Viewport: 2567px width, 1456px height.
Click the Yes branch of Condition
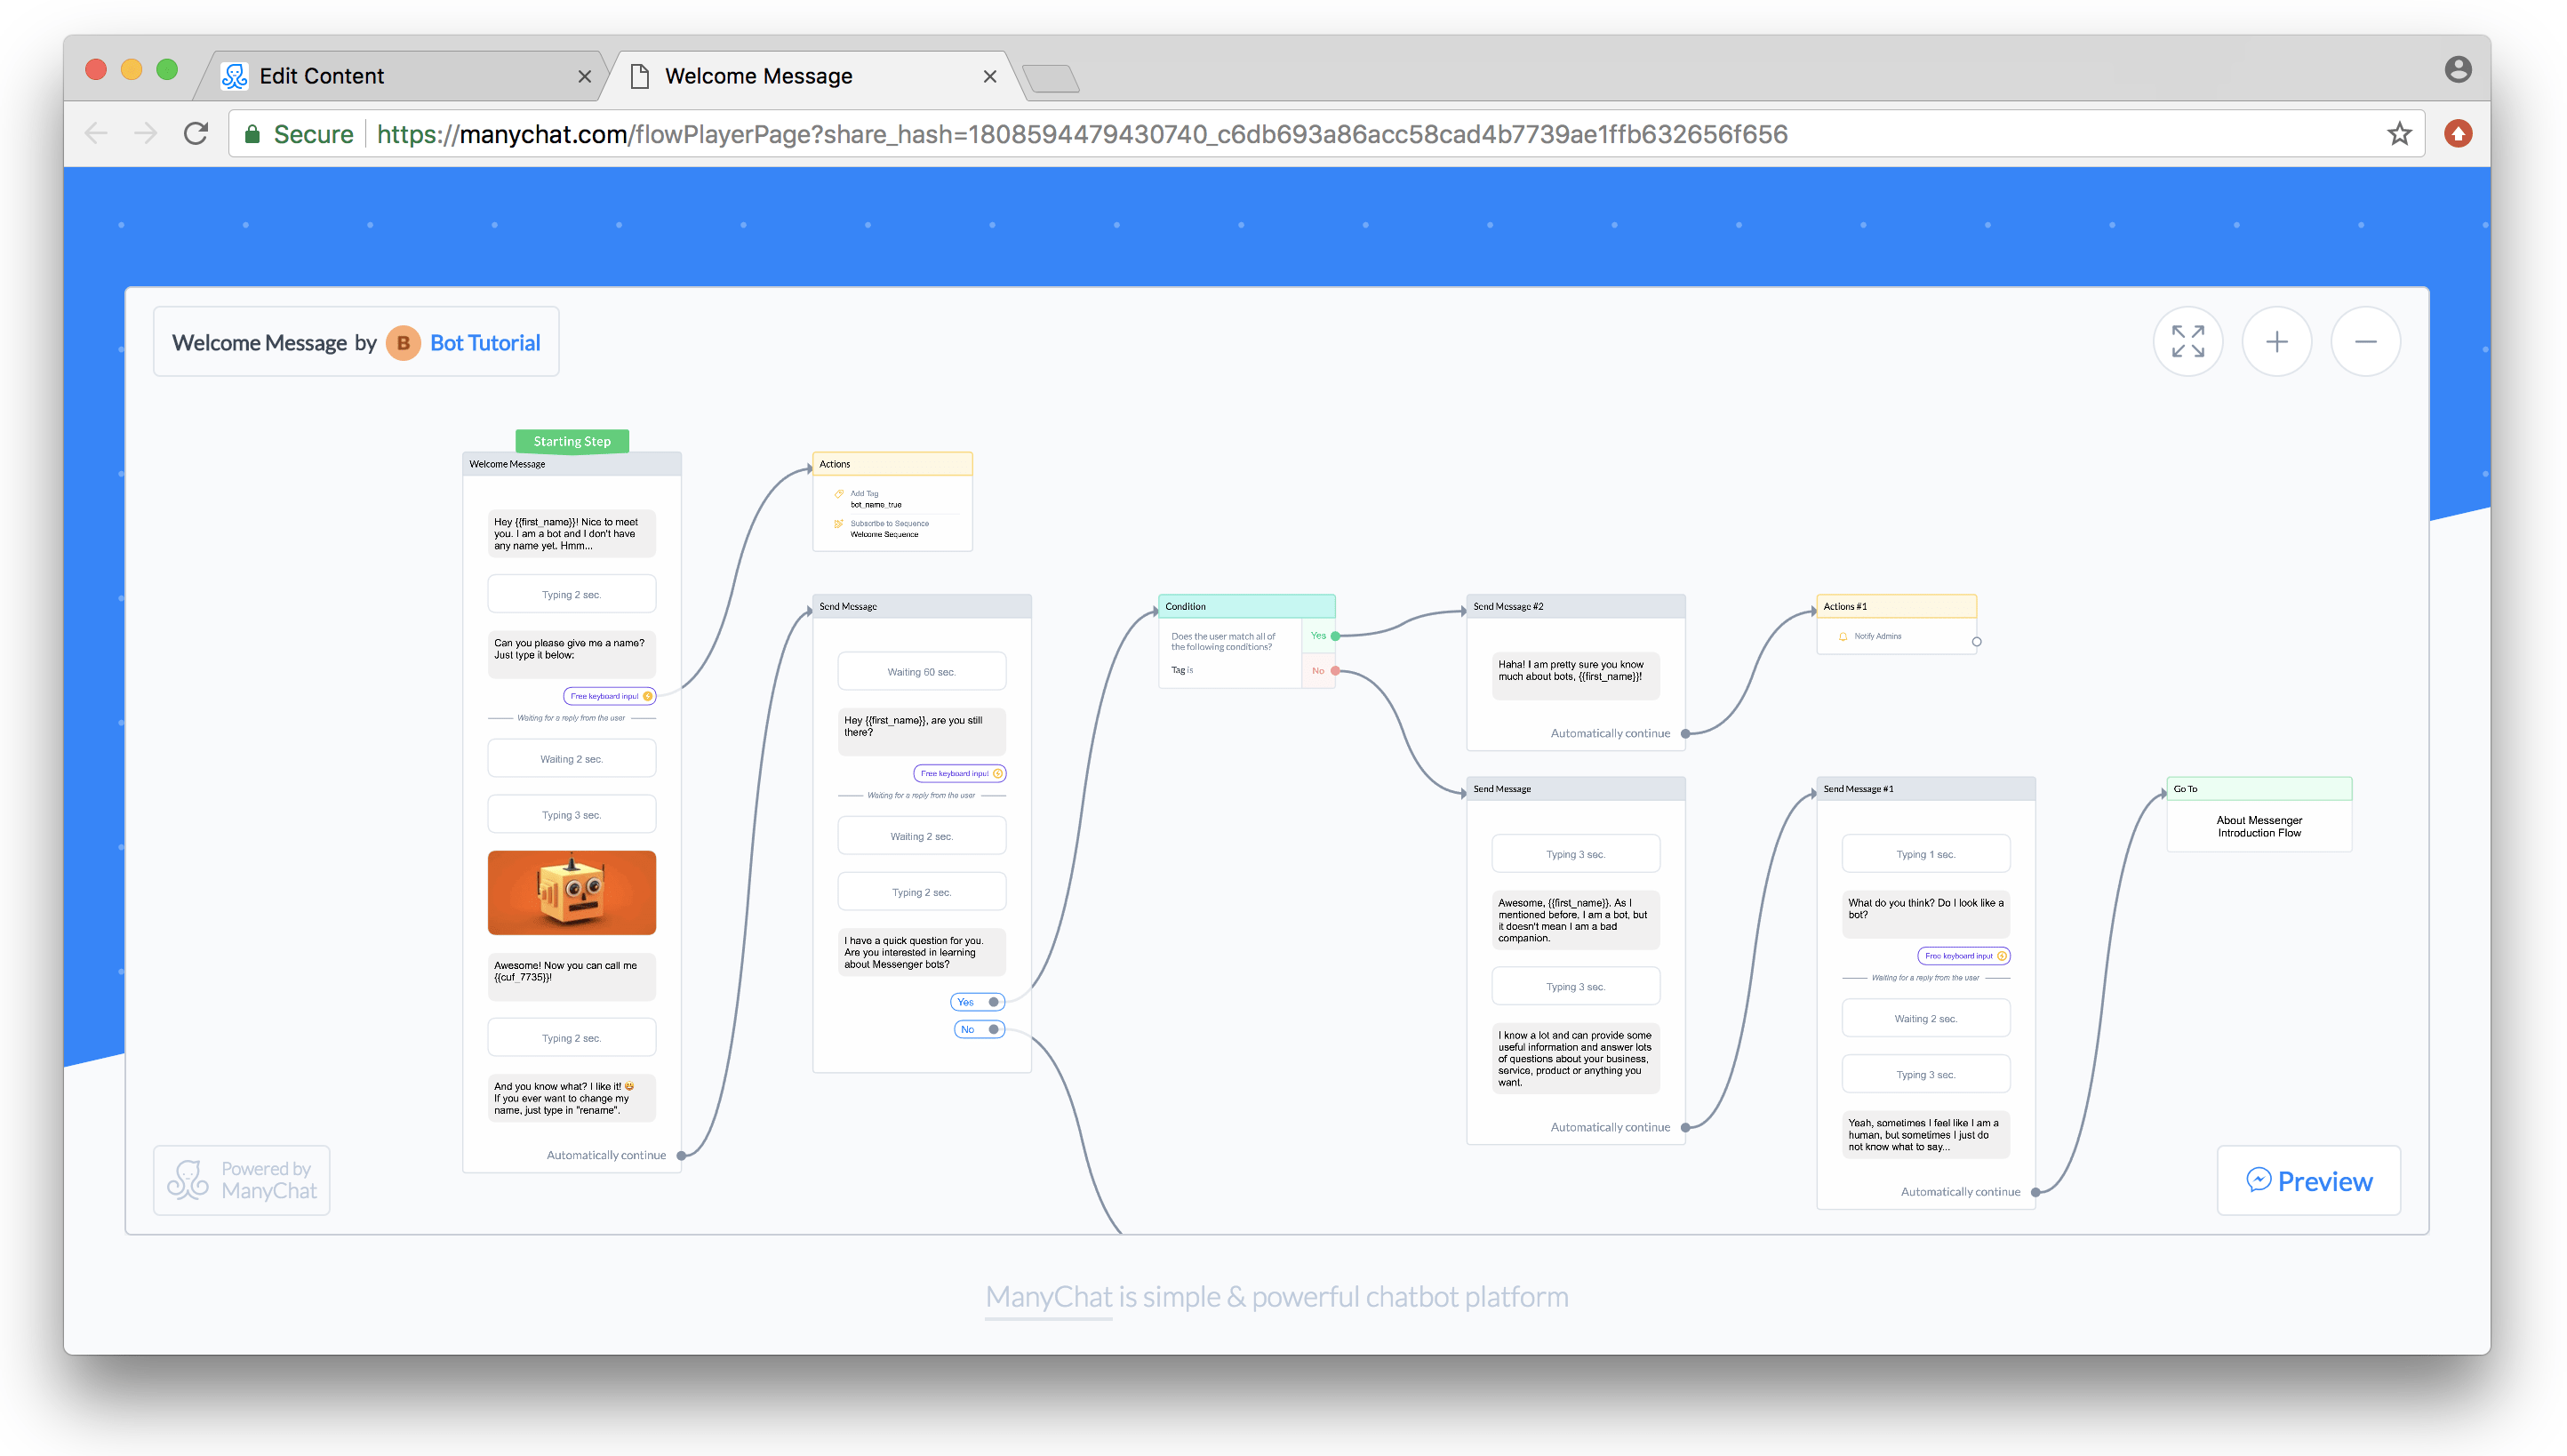point(1318,636)
